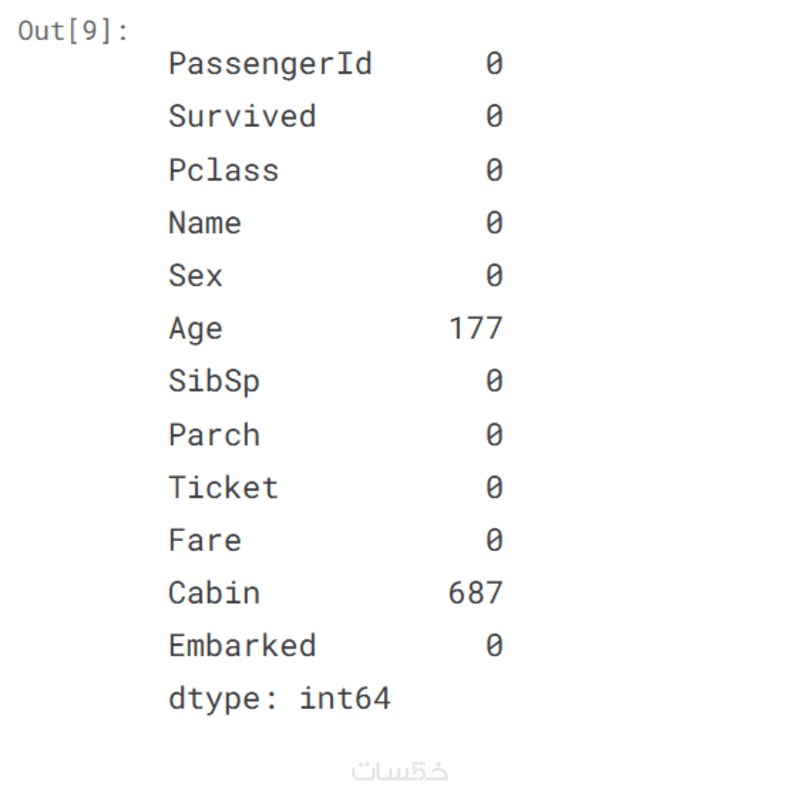Select the Fare row label
Image resolution: width=800 pixels, height=797 pixels.
pos(204,541)
